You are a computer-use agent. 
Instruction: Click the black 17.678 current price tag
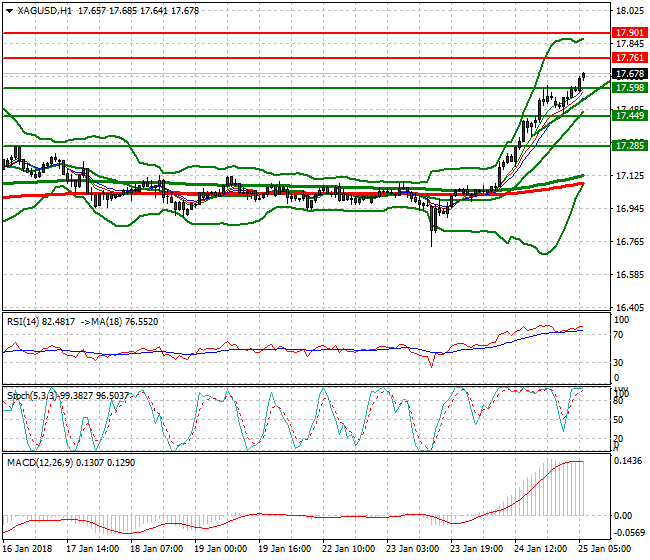629,74
